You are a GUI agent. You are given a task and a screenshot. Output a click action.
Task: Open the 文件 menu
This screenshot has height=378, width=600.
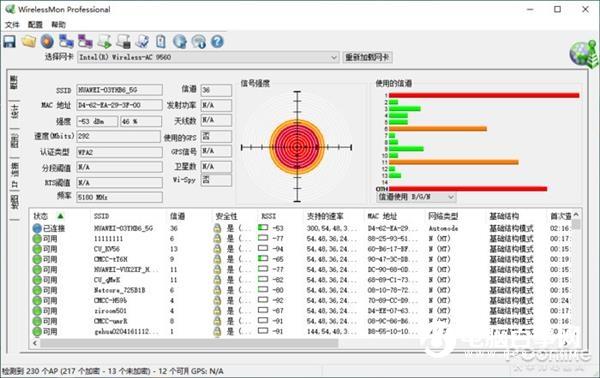coord(12,25)
